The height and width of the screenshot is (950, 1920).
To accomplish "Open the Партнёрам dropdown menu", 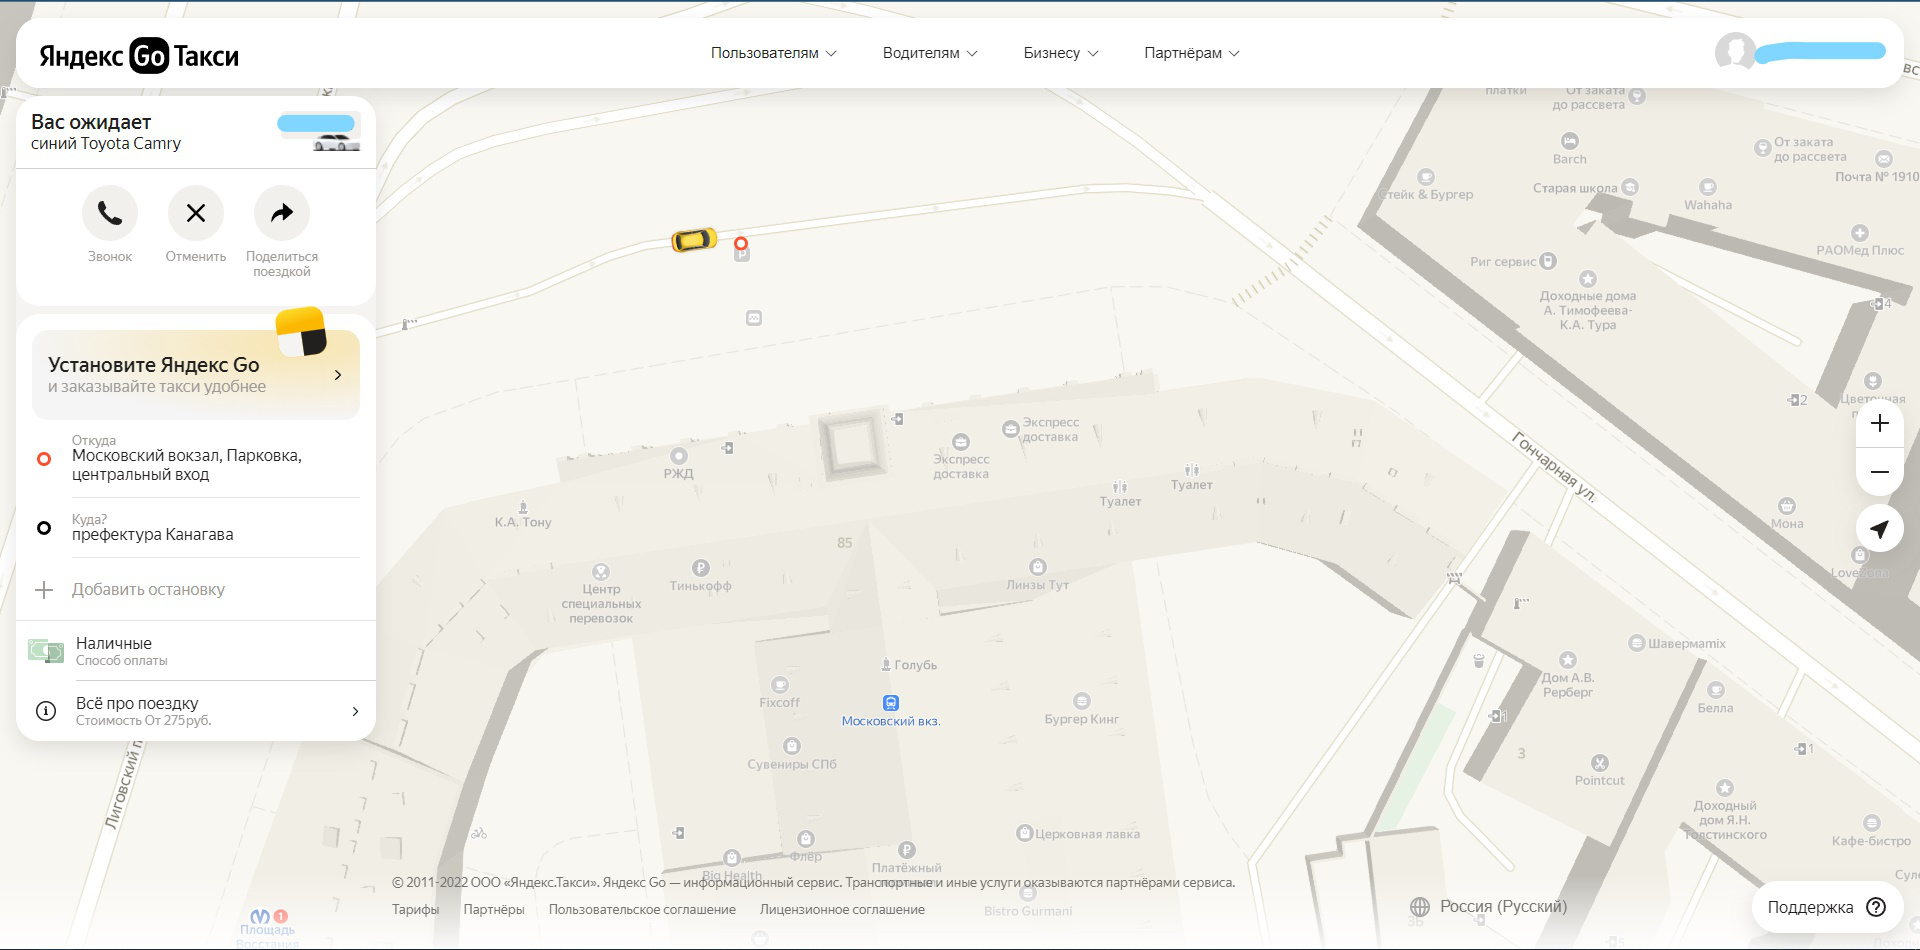I will [1192, 53].
